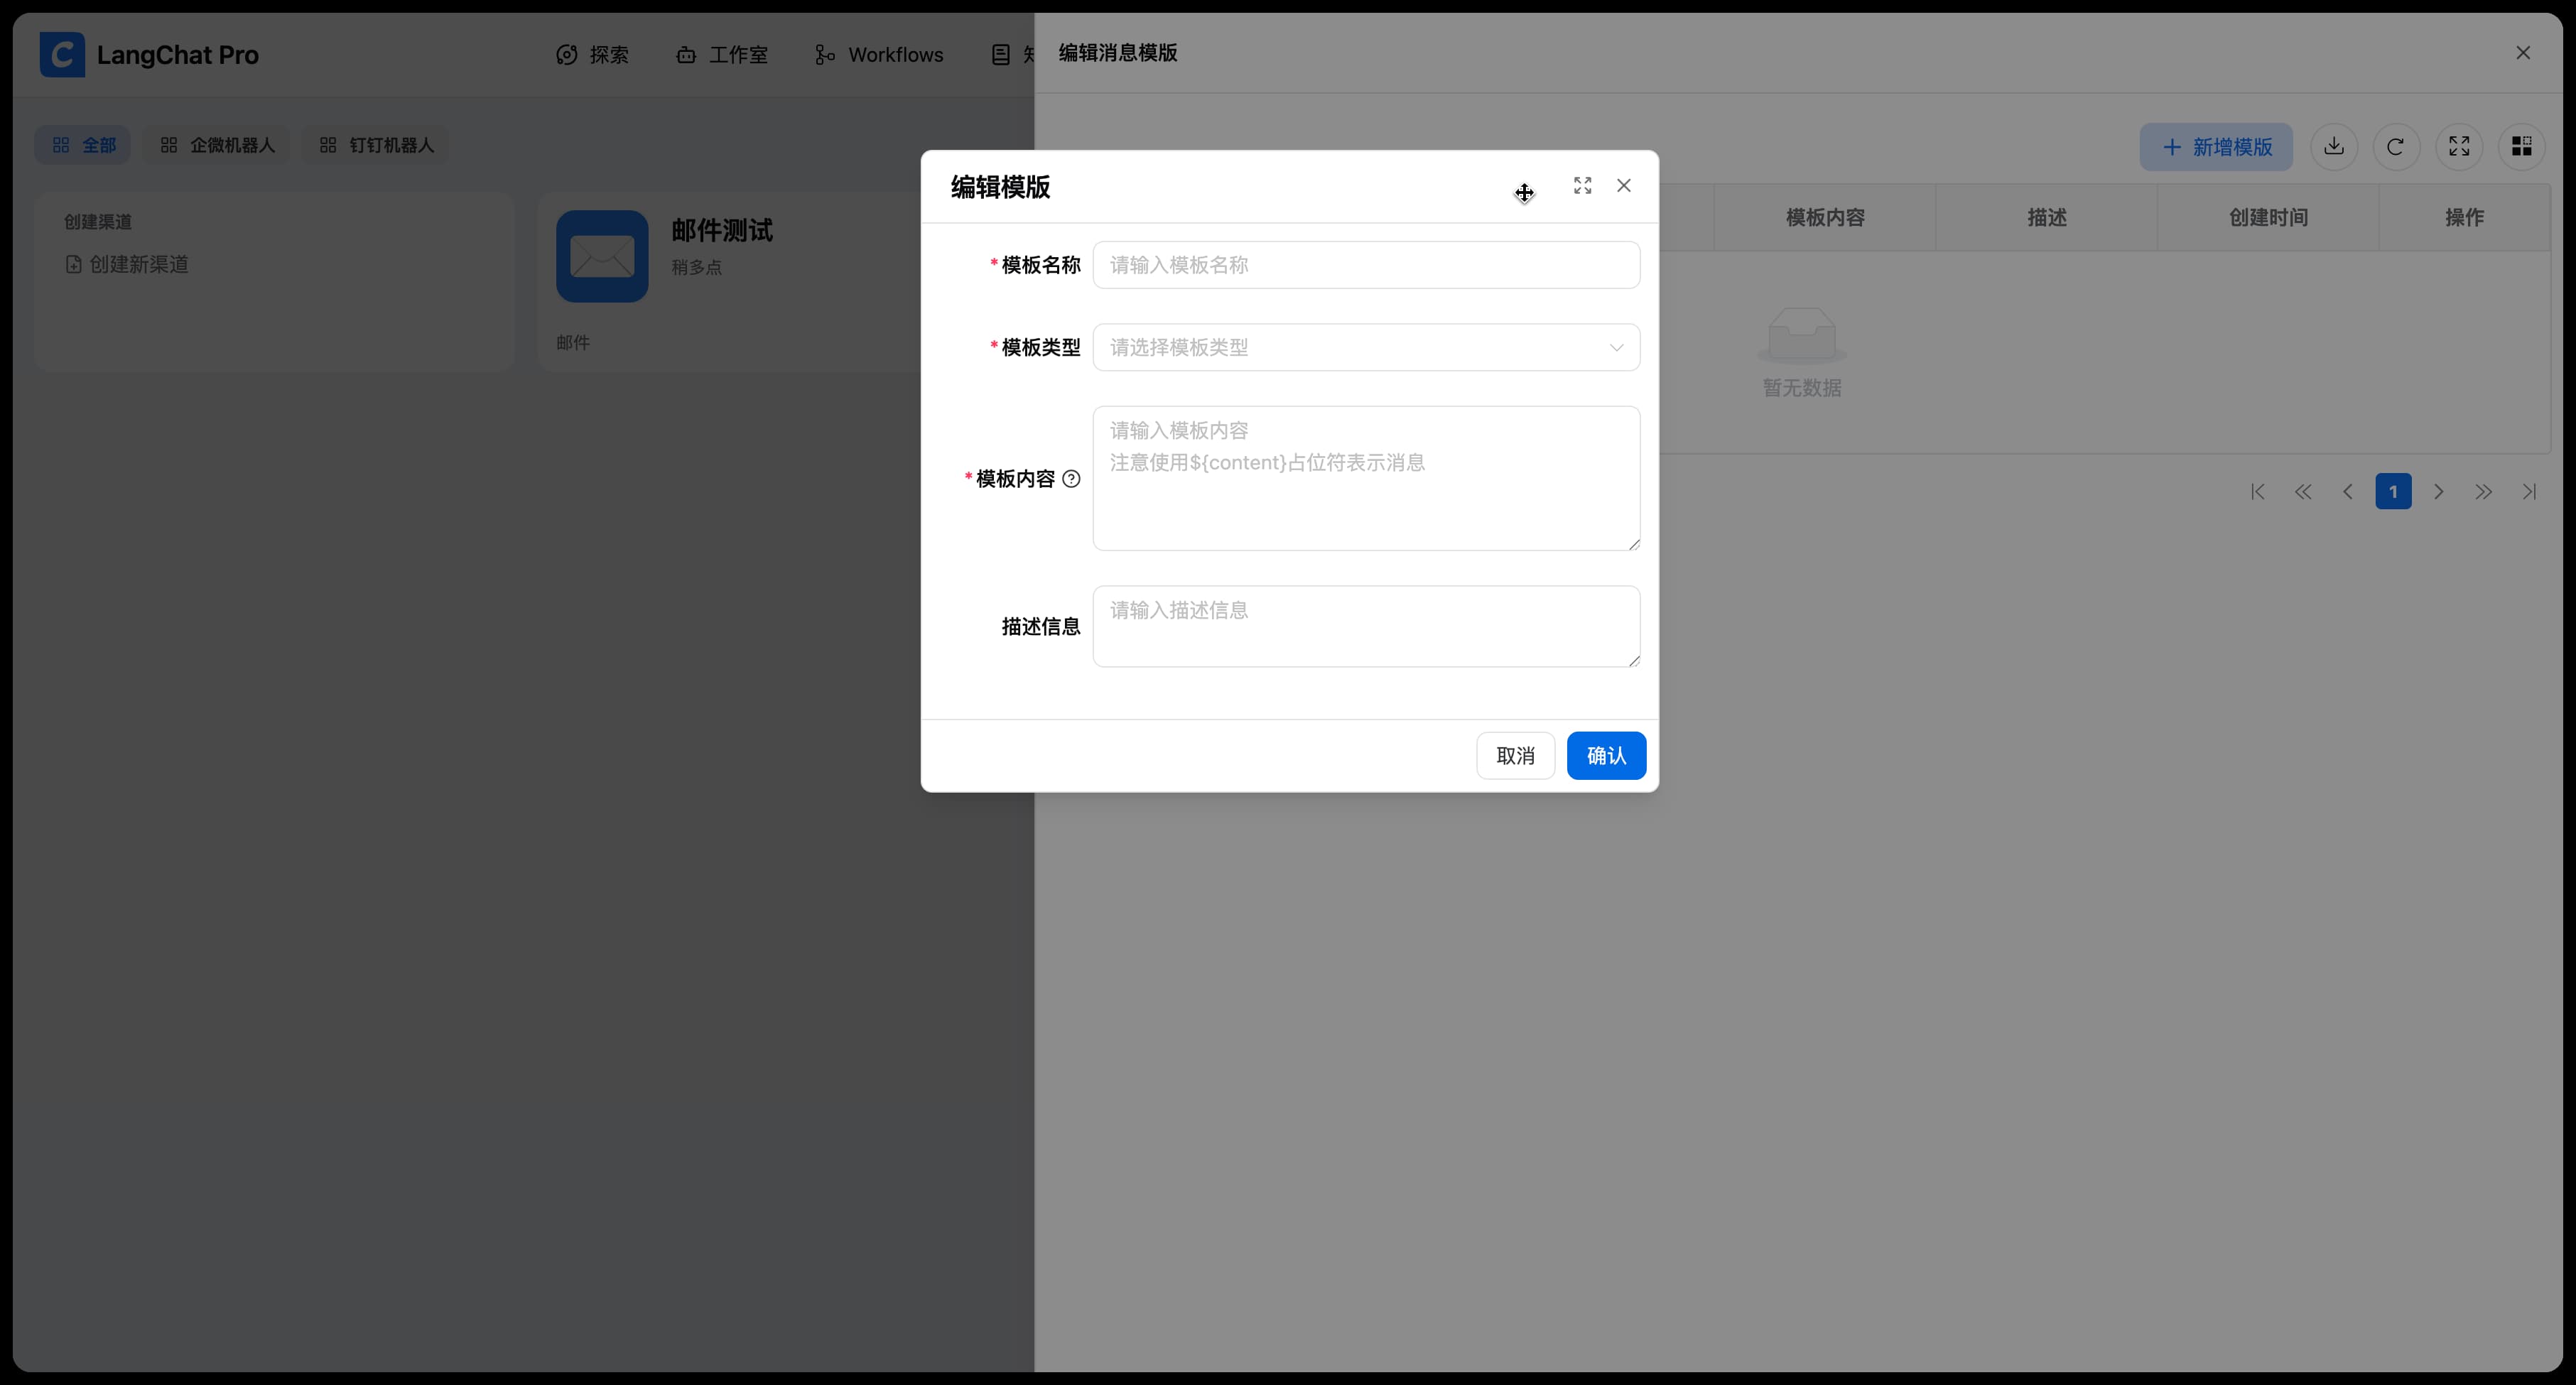Image resolution: width=2576 pixels, height=1385 pixels.
Task: Close the 编辑模版 dialog
Action: pos(1624,186)
